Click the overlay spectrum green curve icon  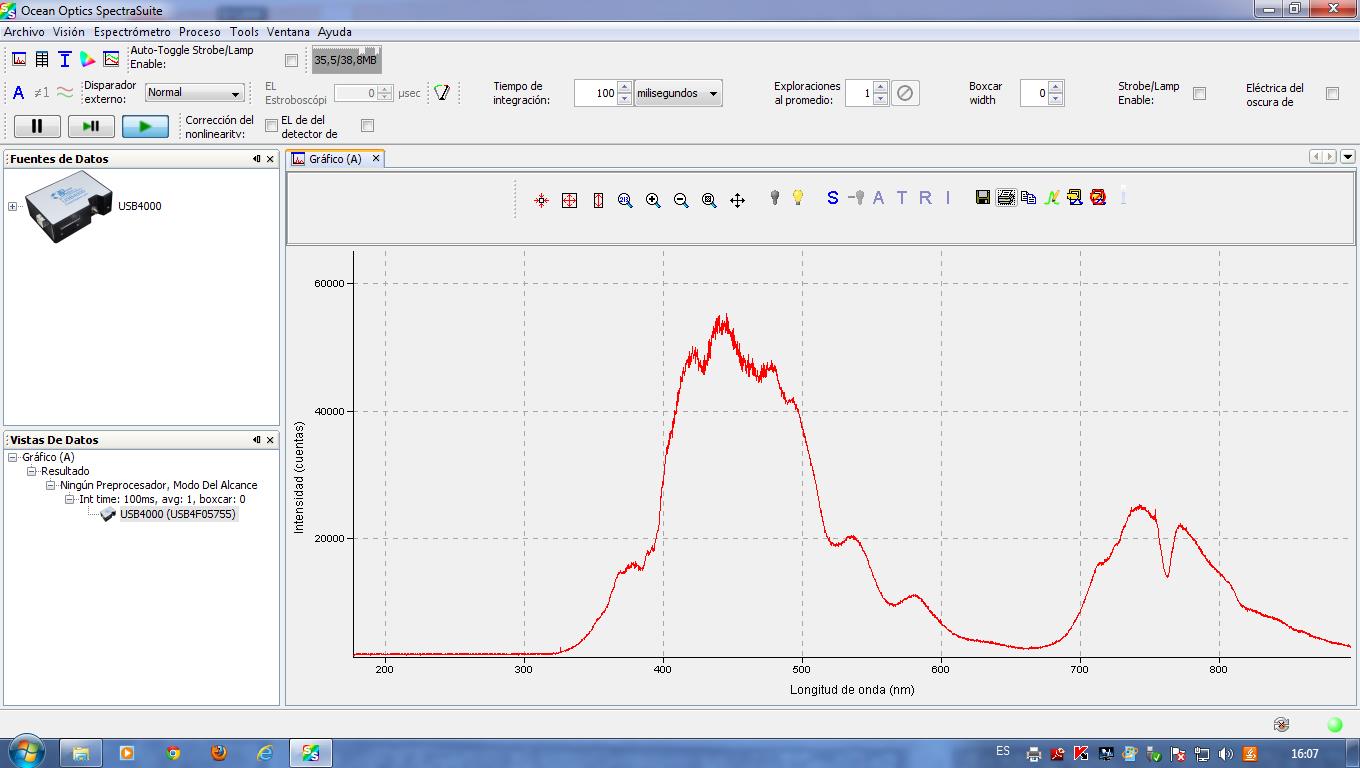click(1052, 197)
